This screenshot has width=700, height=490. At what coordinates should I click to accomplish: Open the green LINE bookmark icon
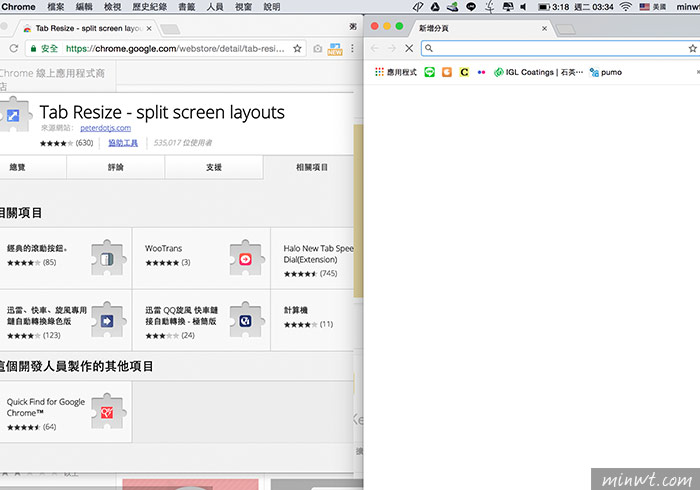[429, 72]
